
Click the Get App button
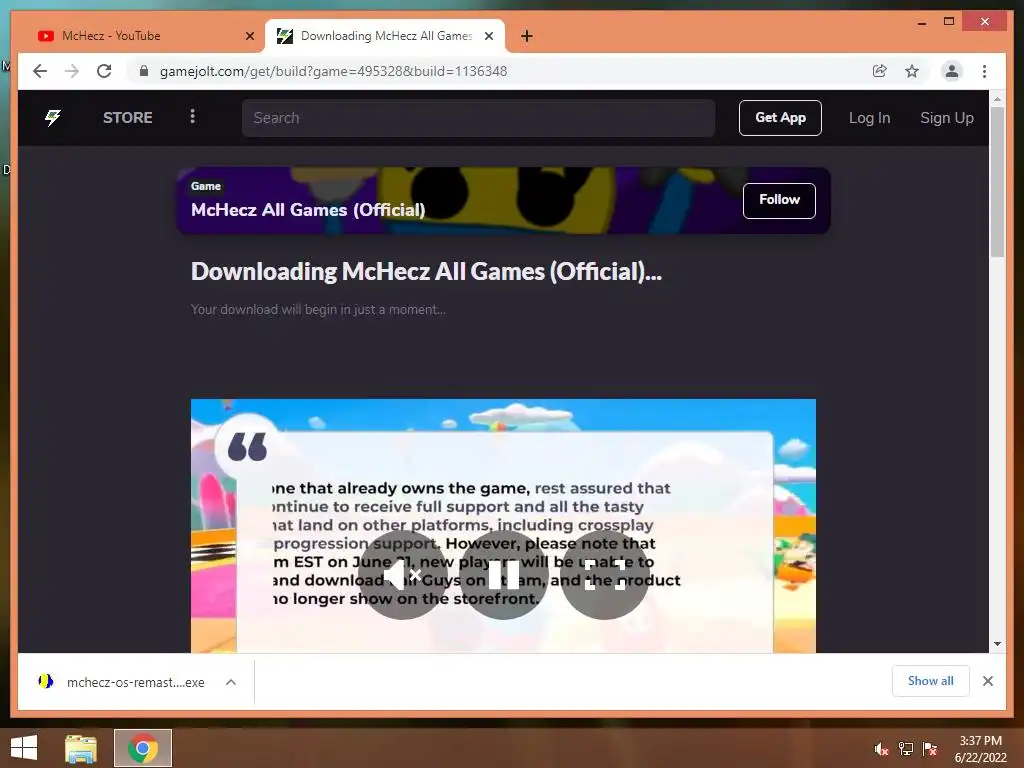click(x=780, y=118)
